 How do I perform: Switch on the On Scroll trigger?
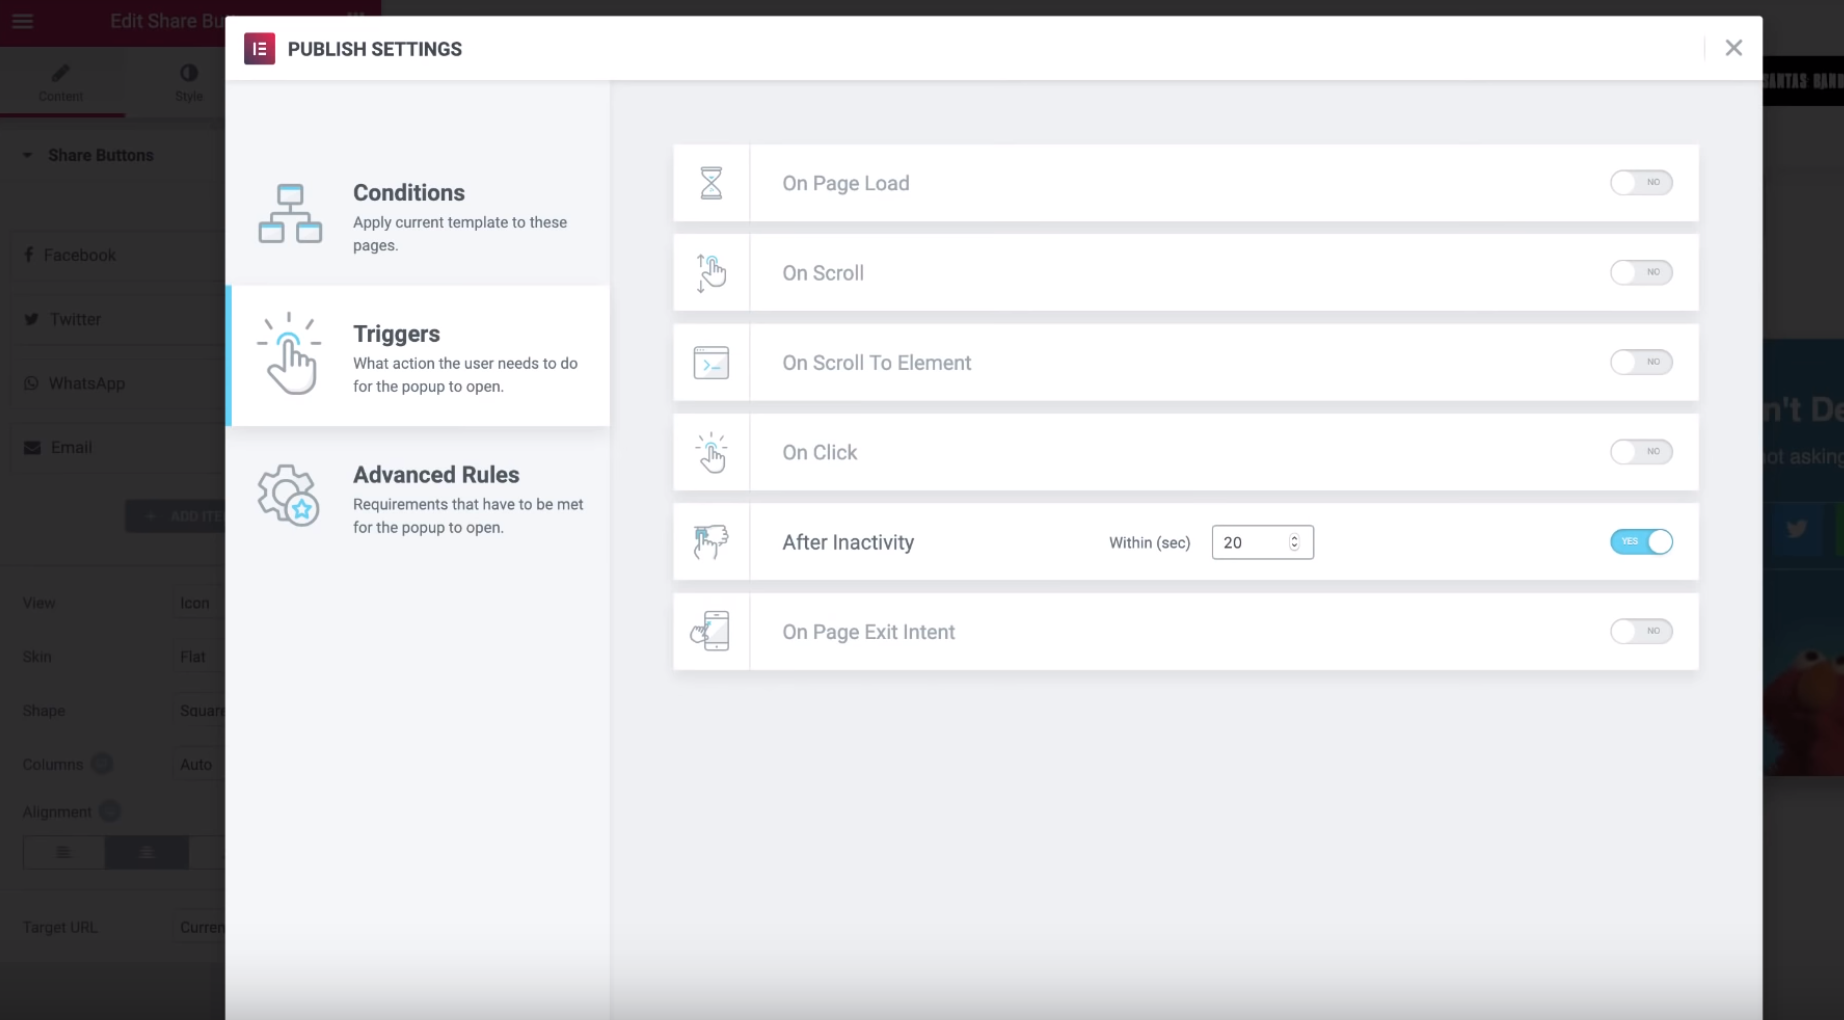click(x=1640, y=273)
